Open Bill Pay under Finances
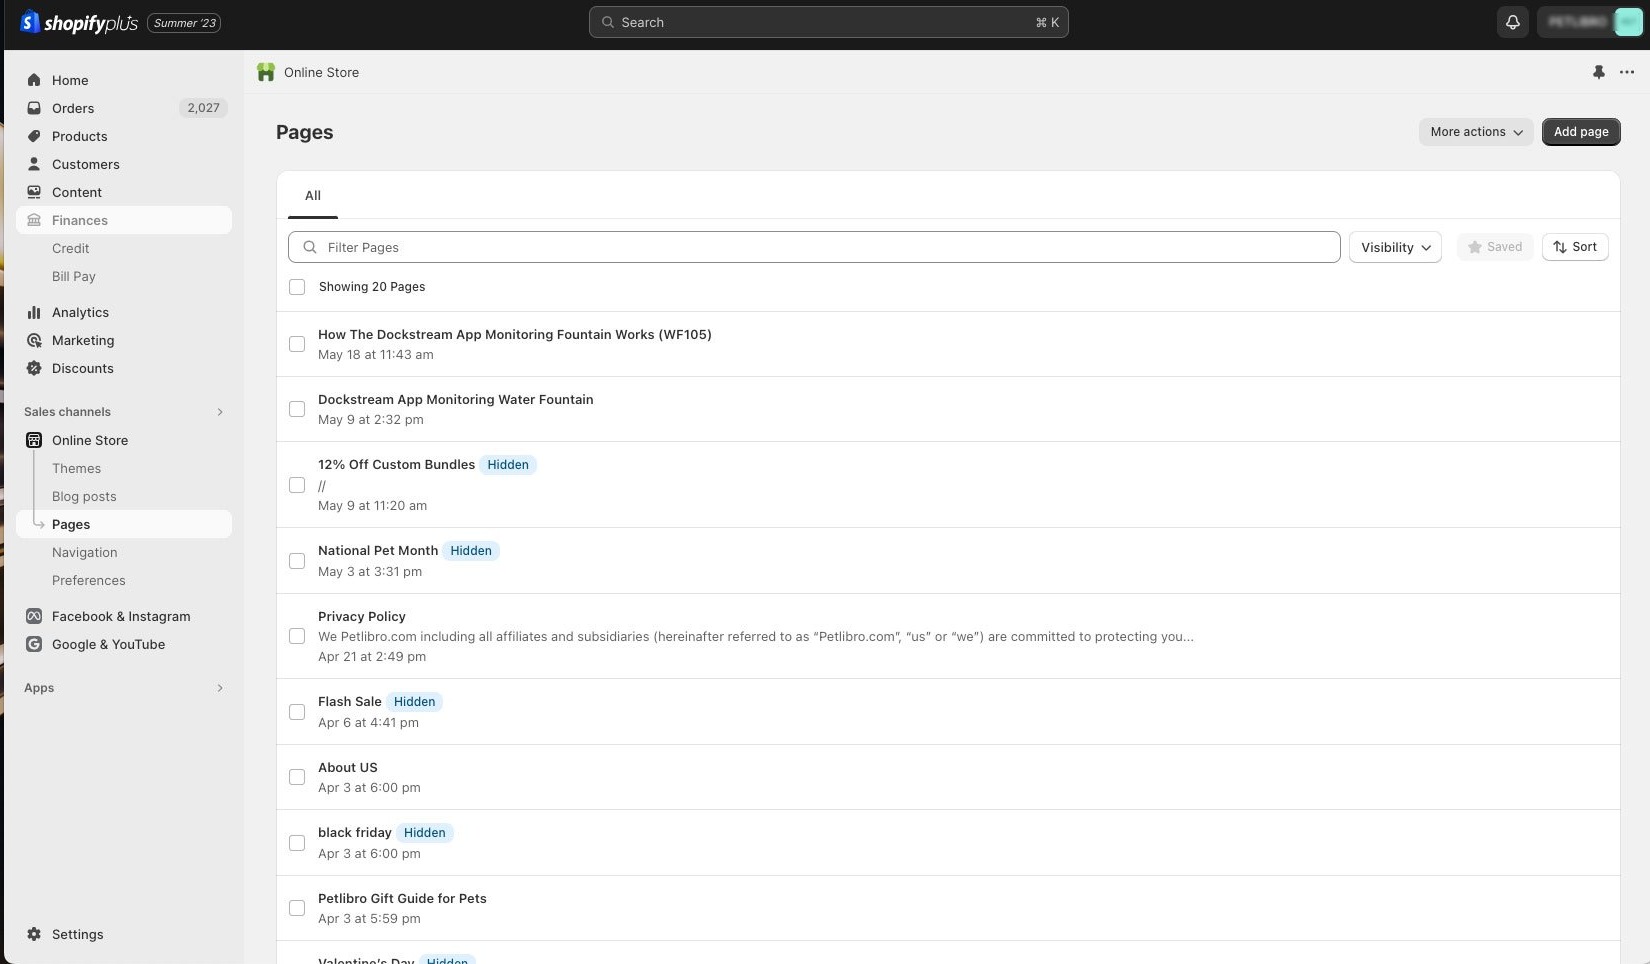1650x964 pixels. click(x=74, y=276)
